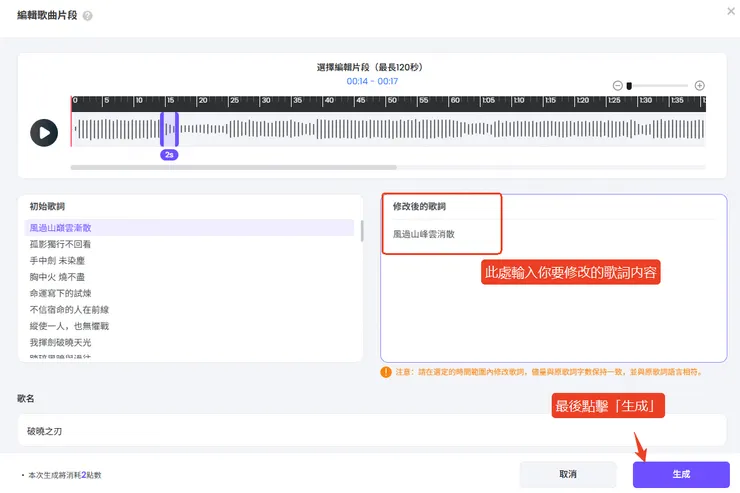Select lyric line 風過山巔雲漸散
The width and height of the screenshot is (740, 493).
point(189,227)
